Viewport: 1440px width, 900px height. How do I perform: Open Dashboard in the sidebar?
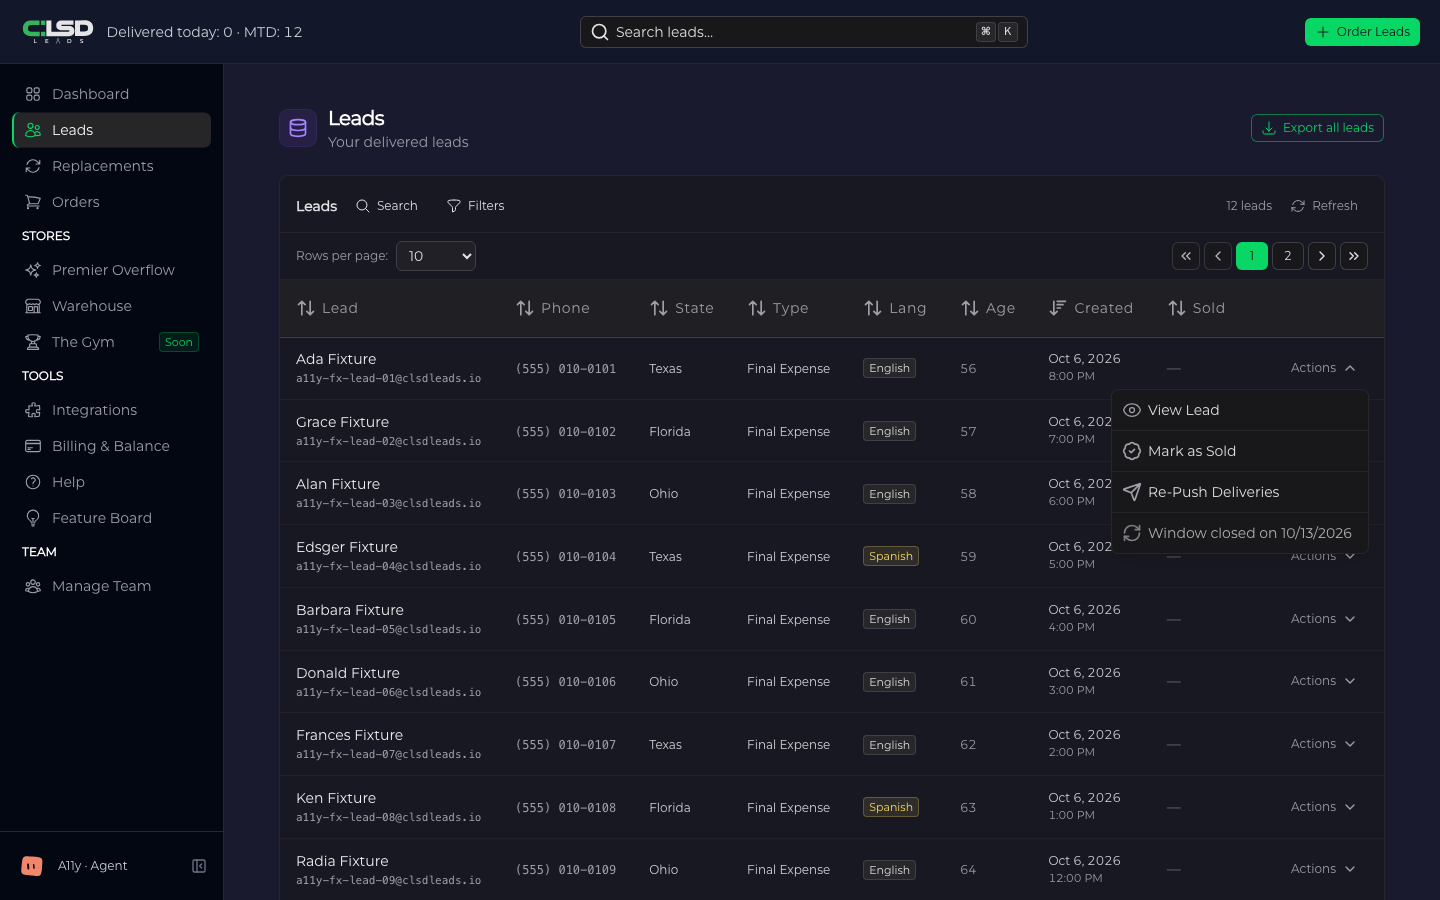point(111,94)
